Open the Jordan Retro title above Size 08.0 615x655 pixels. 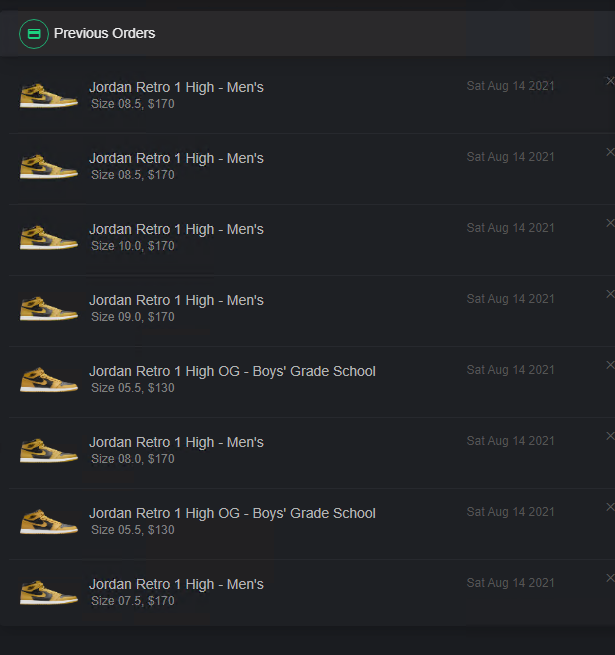coord(176,442)
